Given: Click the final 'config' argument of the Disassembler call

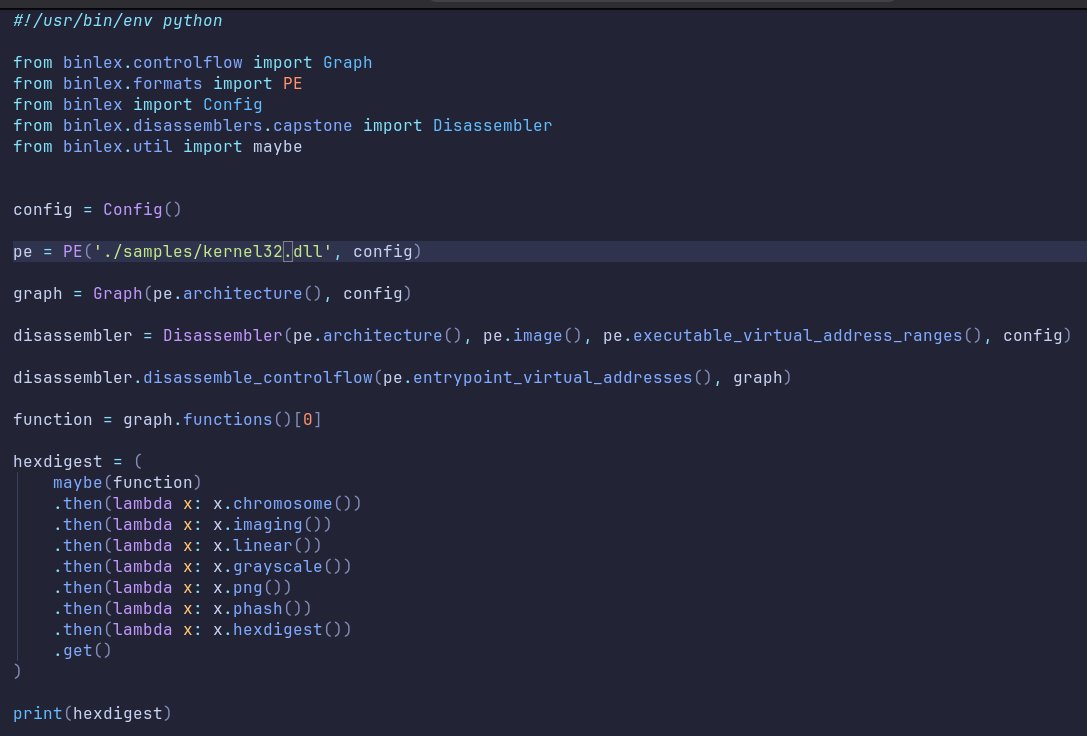Looking at the screenshot, I should pyautogui.click(x=1033, y=335).
